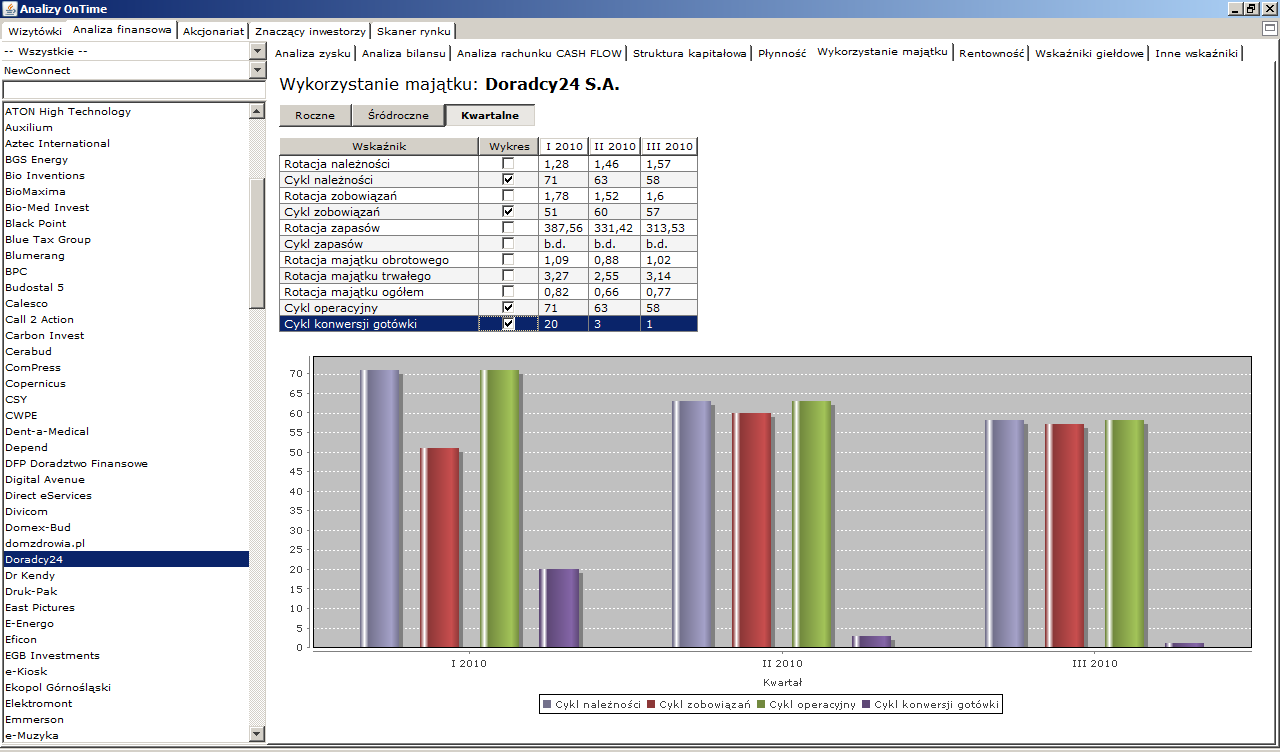This screenshot has height=752, width=1280.
Task: Enable chart for Rotacja zobowiązań
Action: click(x=508, y=196)
